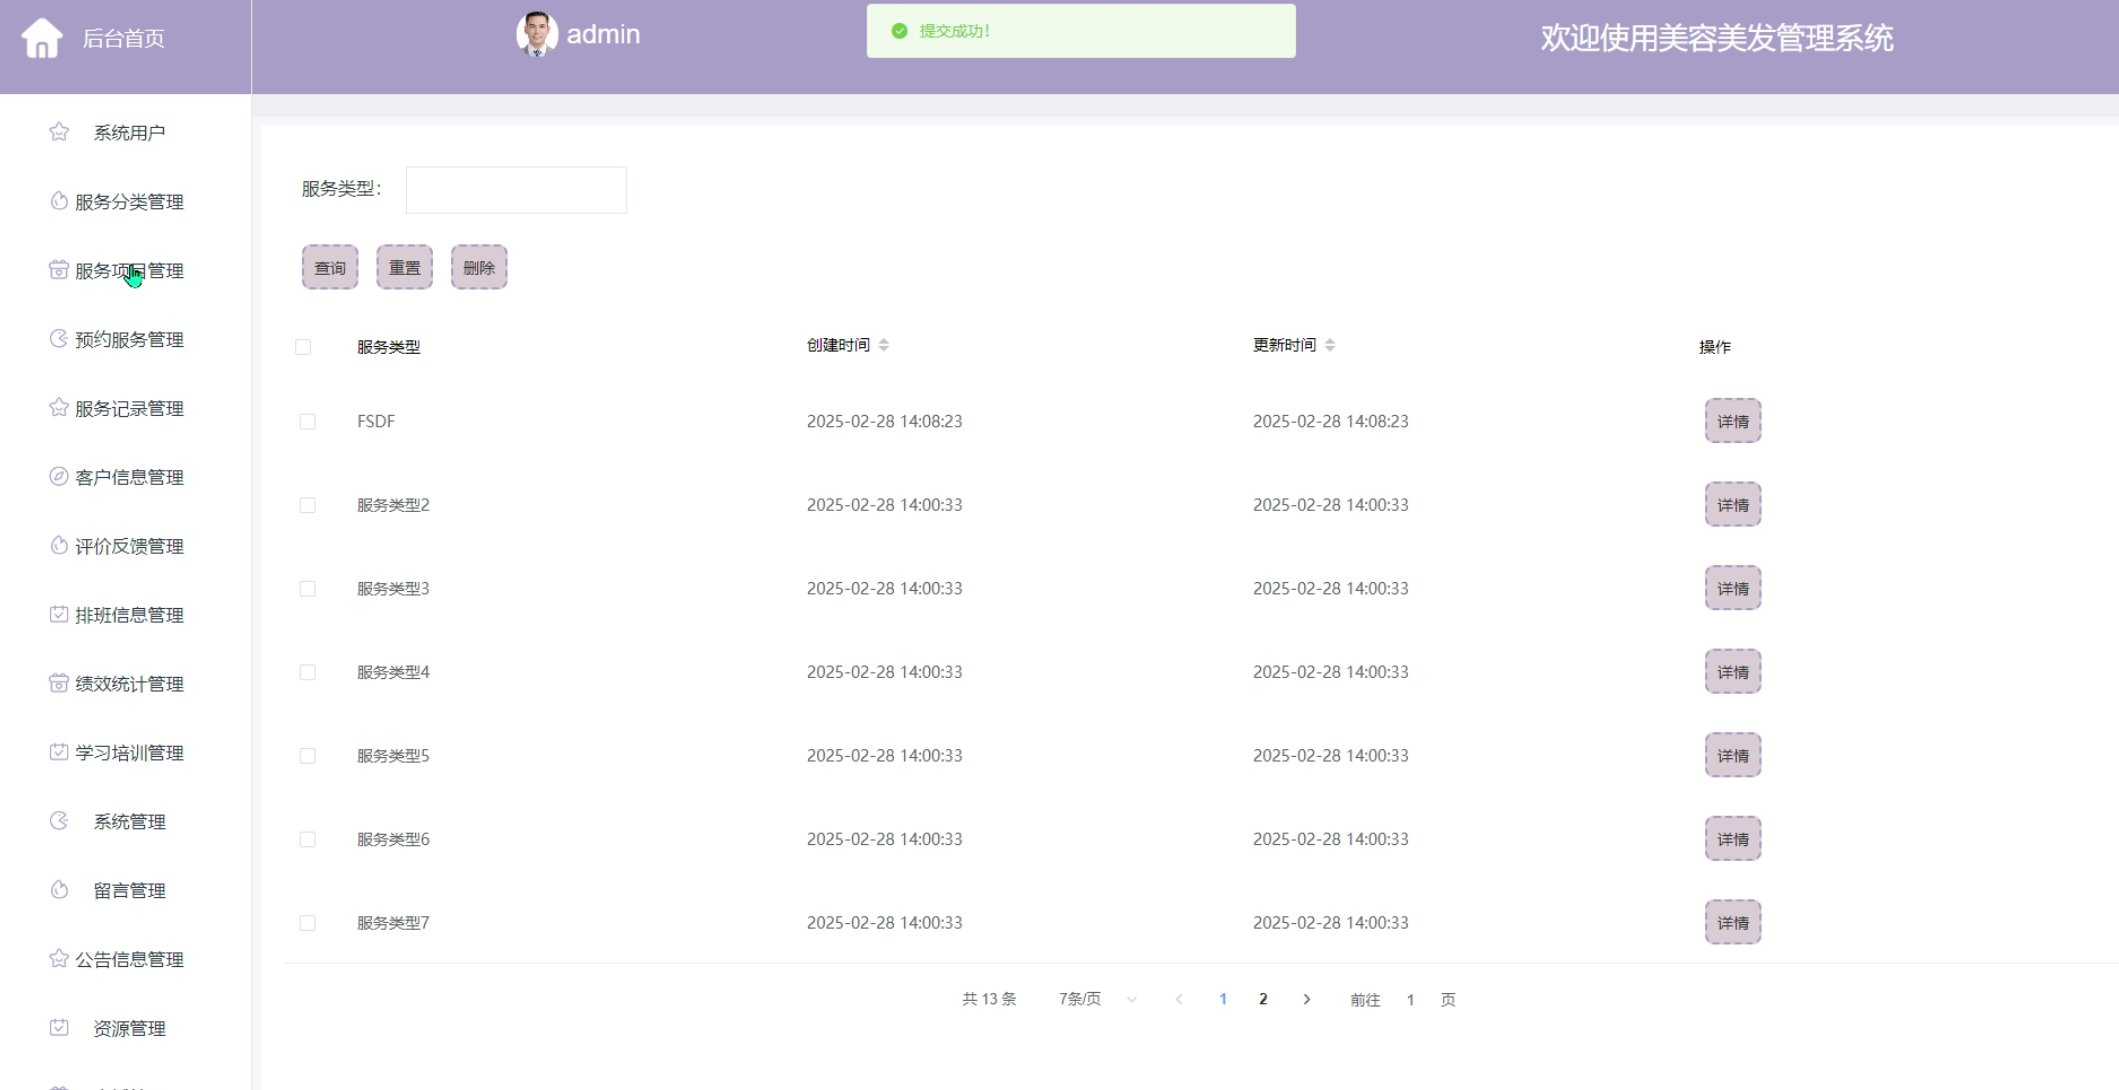Image resolution: width=2119 pixels, height=1090 pixels.
Task: Click the icon beside 排班信息管理
Action: tap(59, 614)
